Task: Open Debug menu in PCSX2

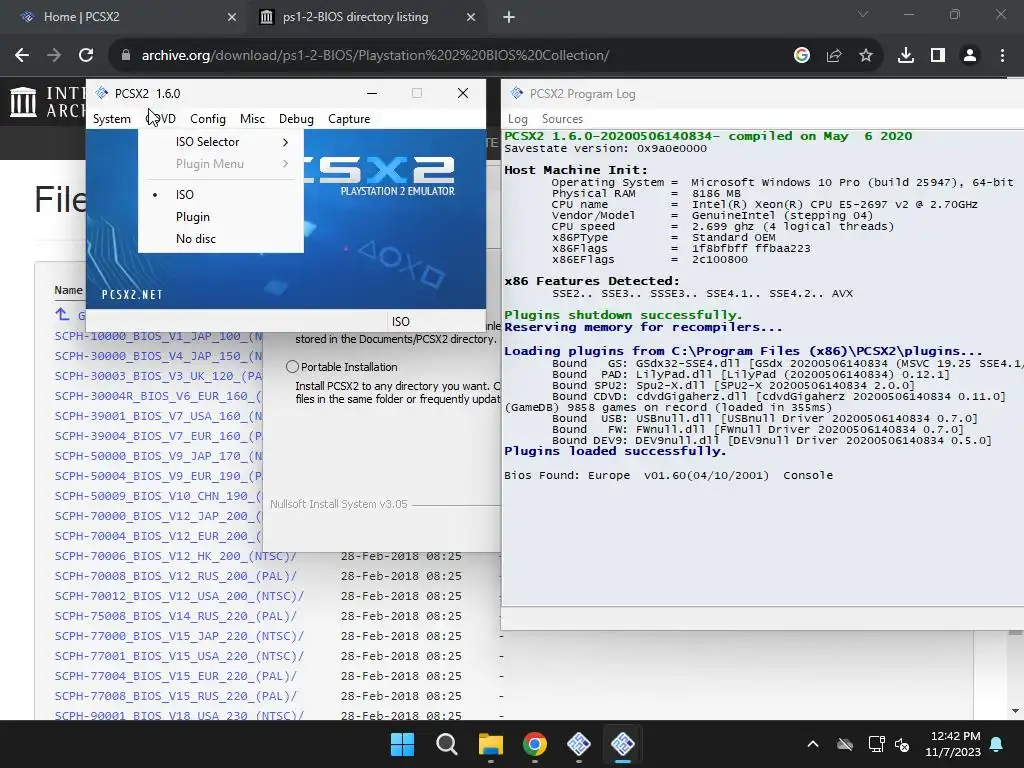Action: tap(296, 119)
